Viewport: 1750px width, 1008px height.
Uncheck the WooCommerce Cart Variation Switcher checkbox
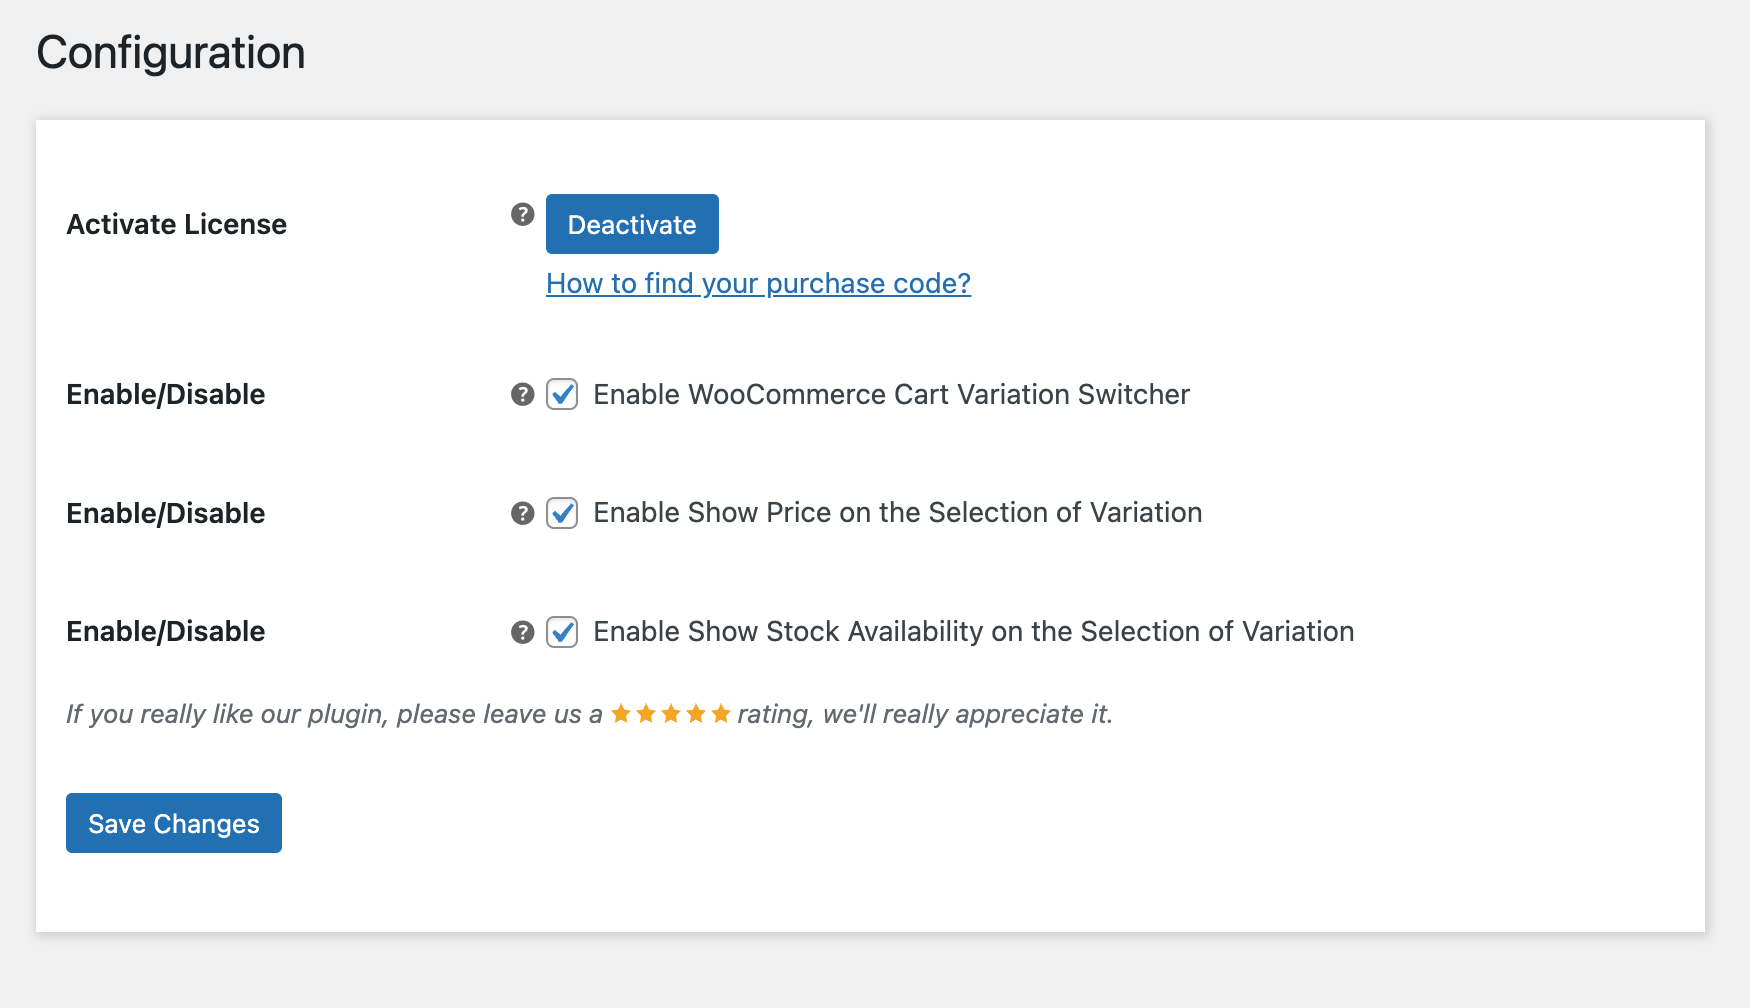tap(562, 395)
